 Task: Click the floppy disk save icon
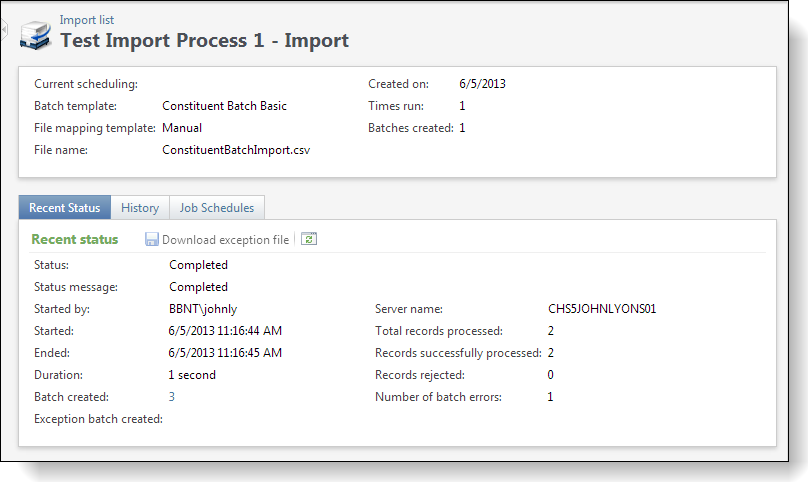pyautogui.click(x=152, y=239)
